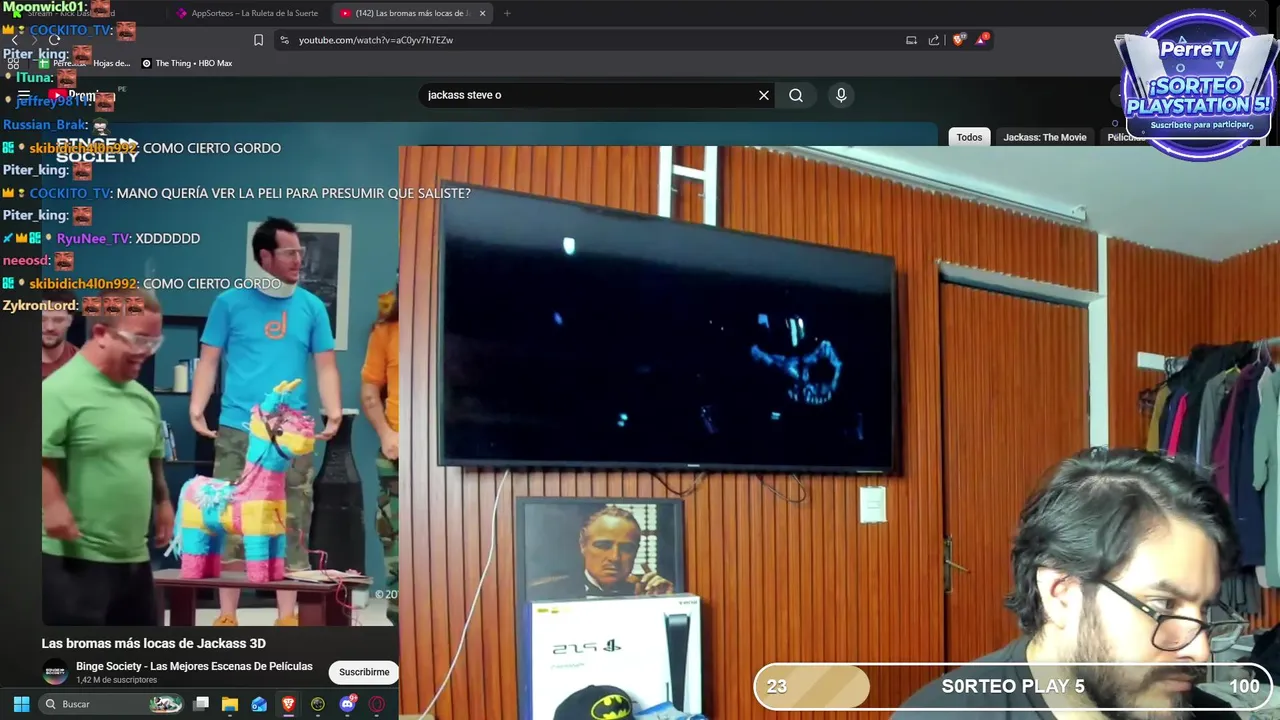Clear the YouTube search box with X

pyautogui.click(x=764, y=95)
